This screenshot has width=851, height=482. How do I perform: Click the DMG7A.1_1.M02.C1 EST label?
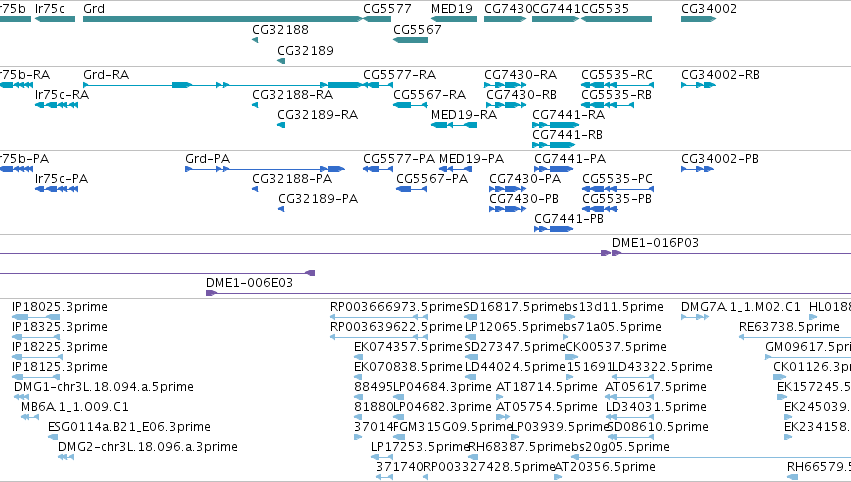click(x=741, y=307)
